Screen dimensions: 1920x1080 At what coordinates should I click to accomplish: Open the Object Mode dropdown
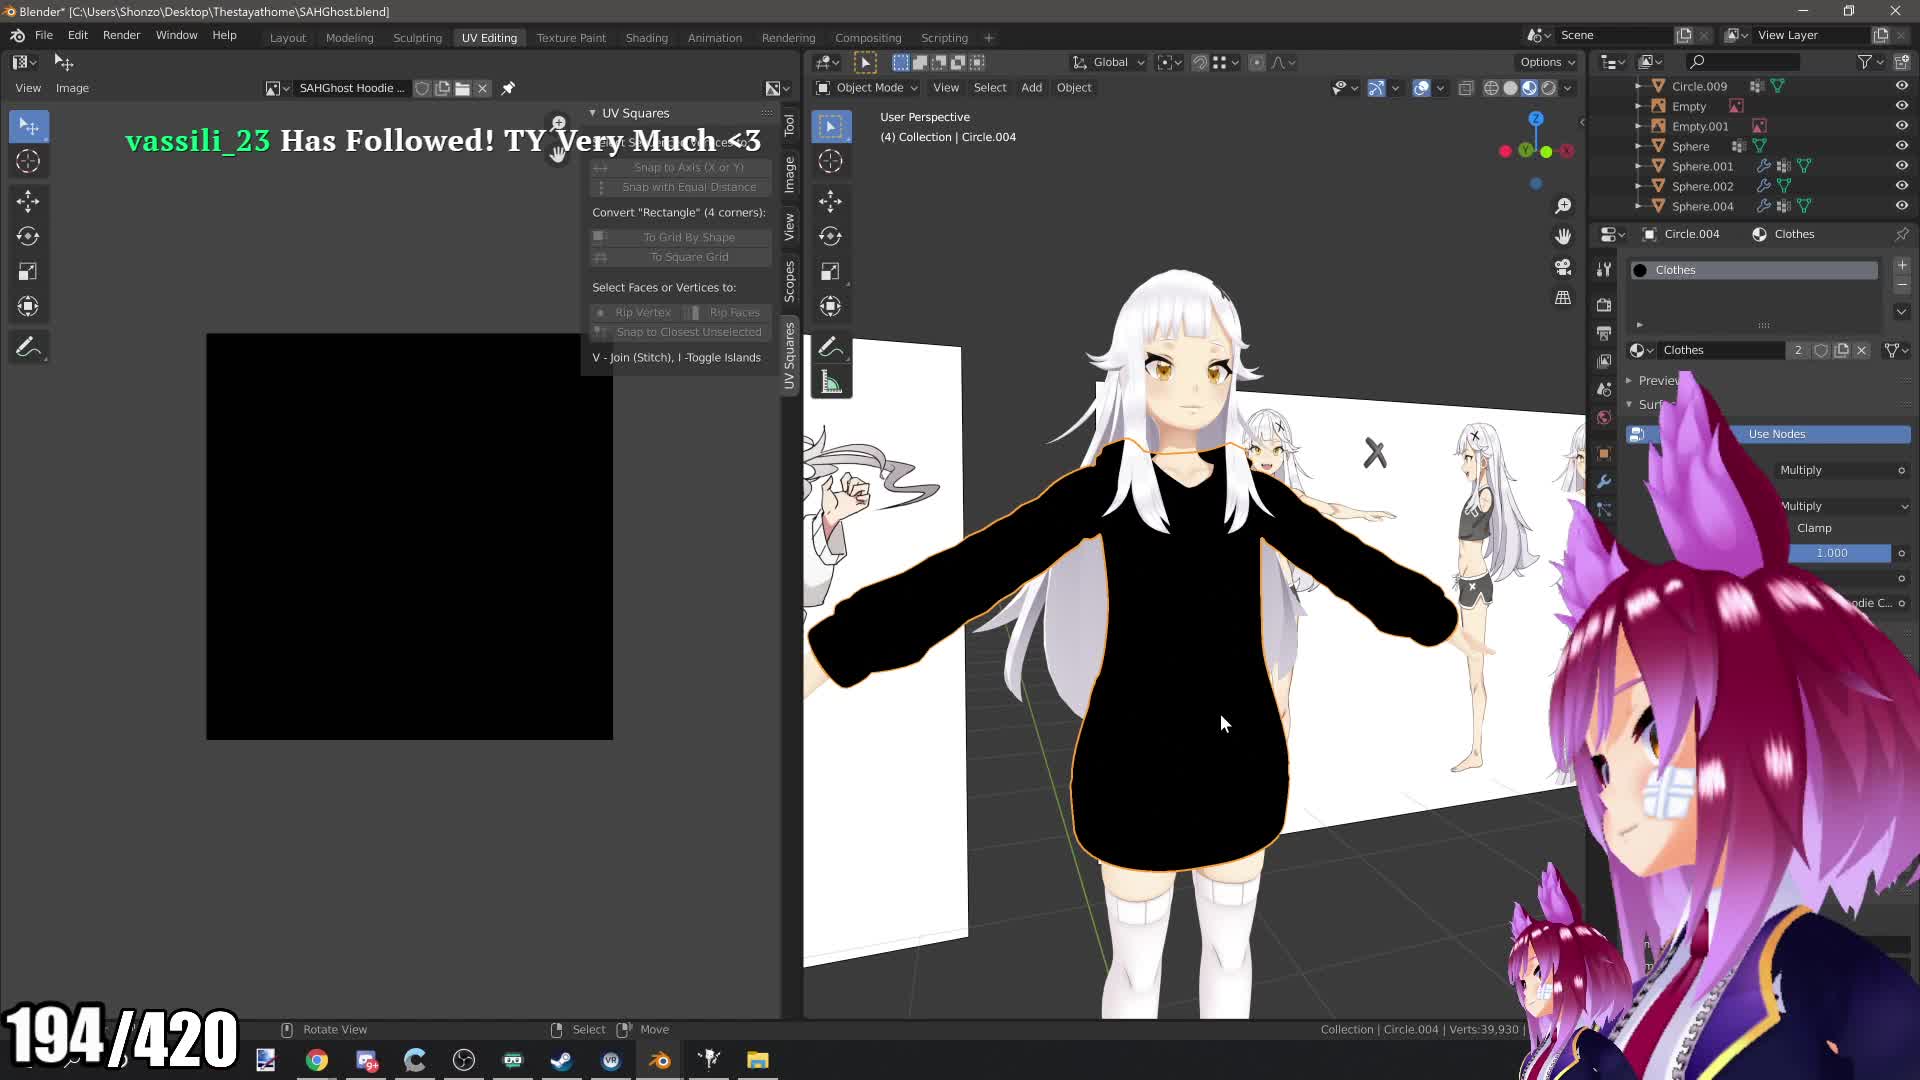point(867,88)
